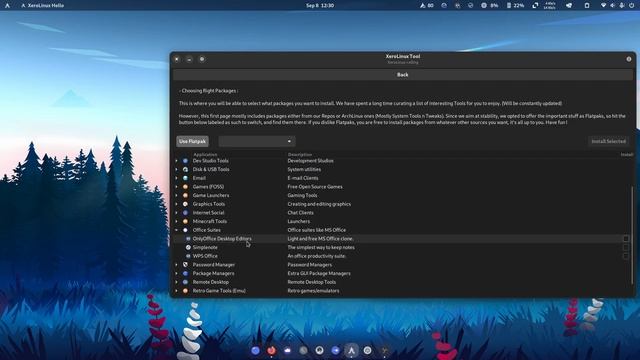Select the 'The simplest way to keep notes' text
The height and width of the screenshot is (360, 640).
[321, 247]
